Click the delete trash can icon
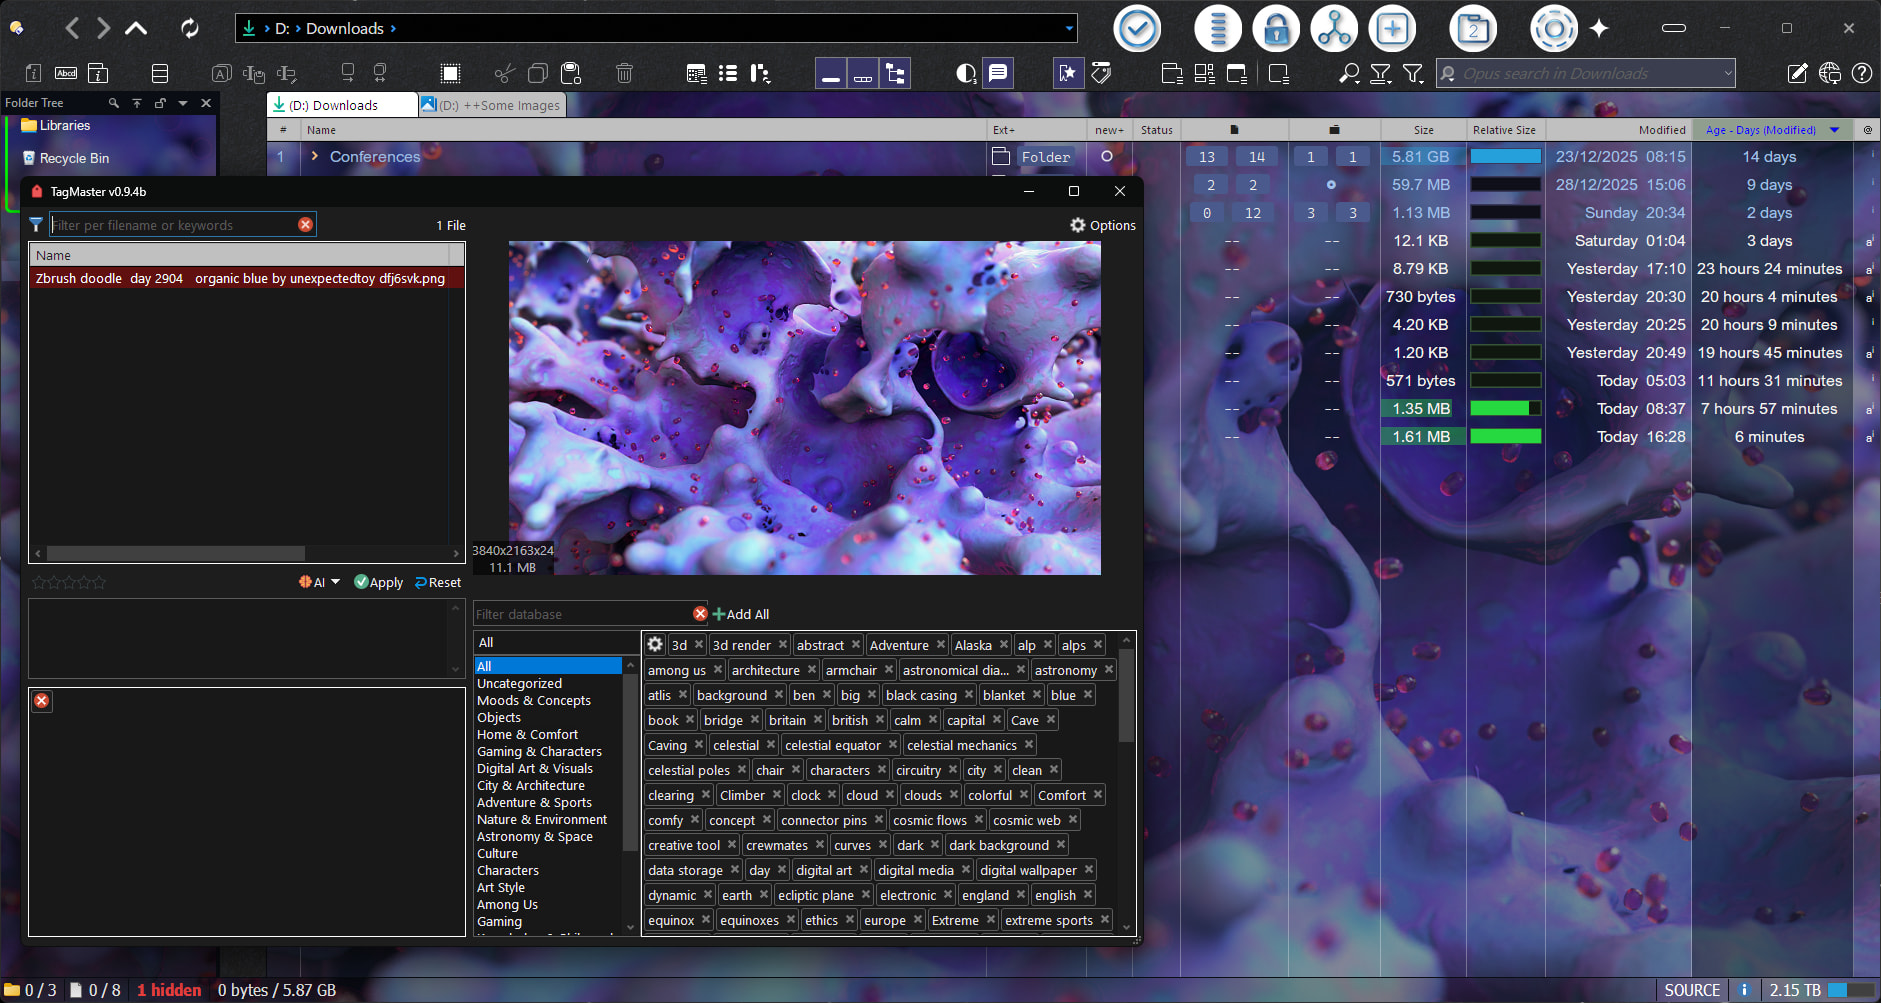The width and height of the screenshot is (1881, 1003). (624, 73)
